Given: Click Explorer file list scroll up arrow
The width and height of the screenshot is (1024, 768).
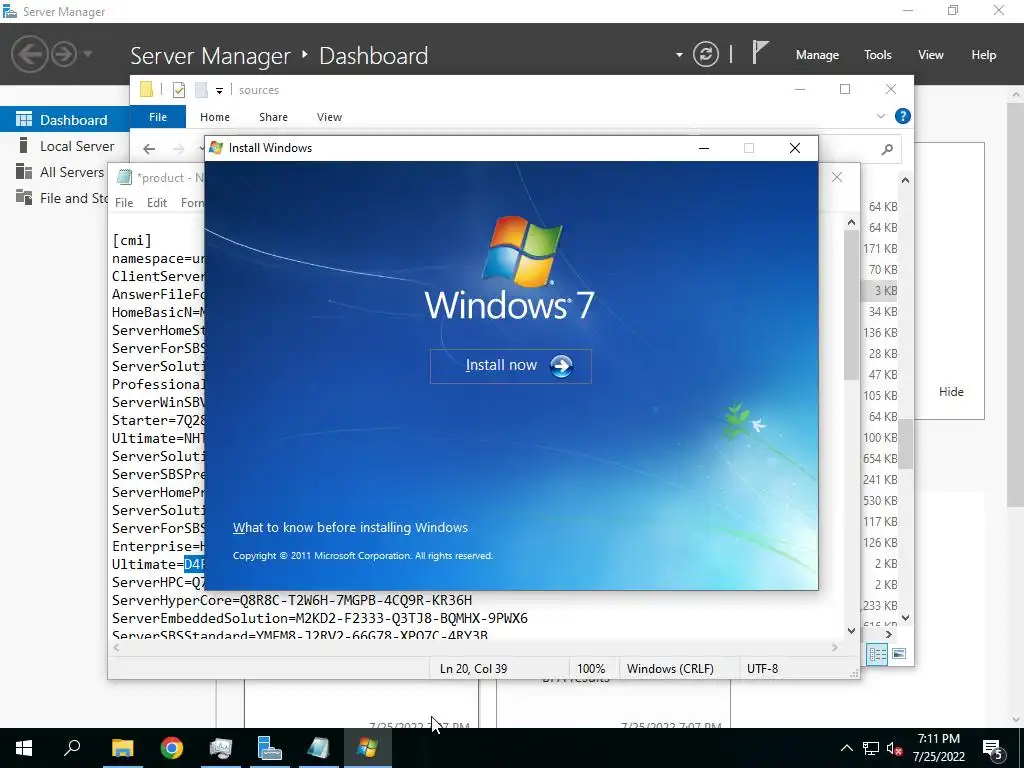Looking at the screenshot, I should (905, 180).
